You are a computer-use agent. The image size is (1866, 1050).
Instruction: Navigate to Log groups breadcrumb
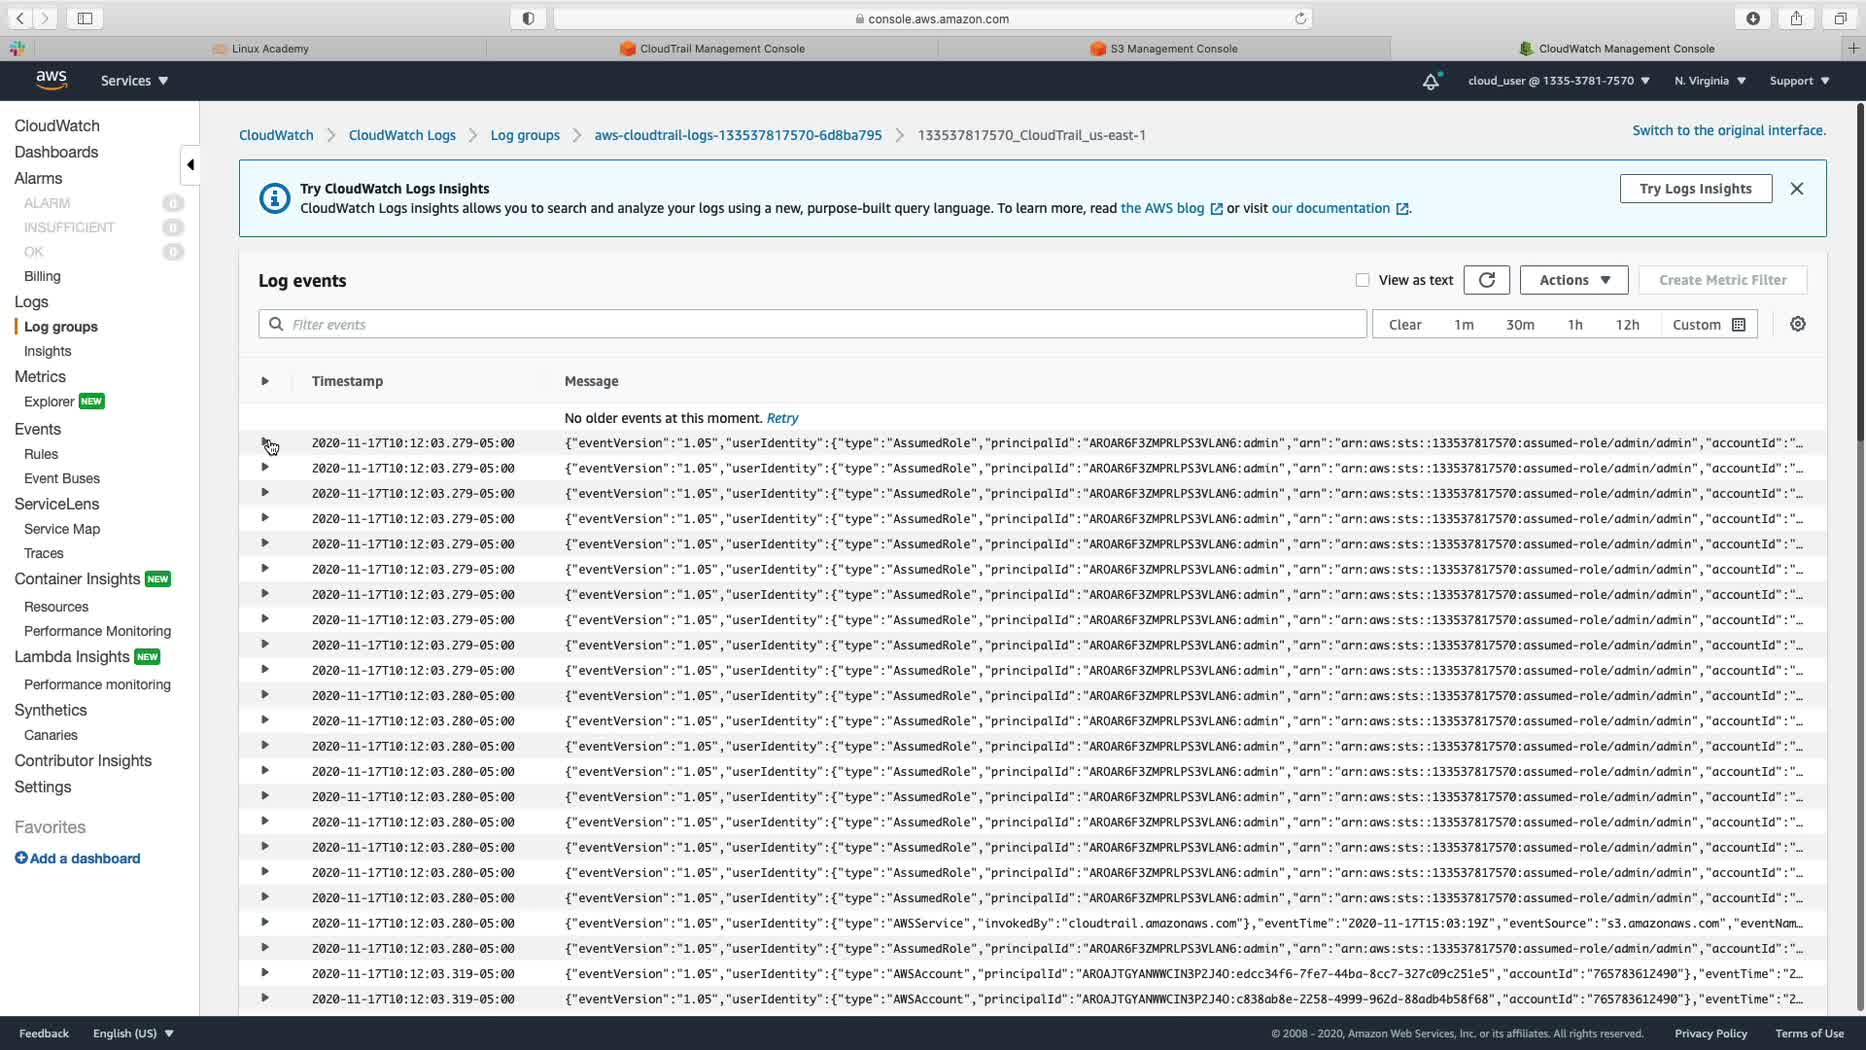click(x=525, y=135)
